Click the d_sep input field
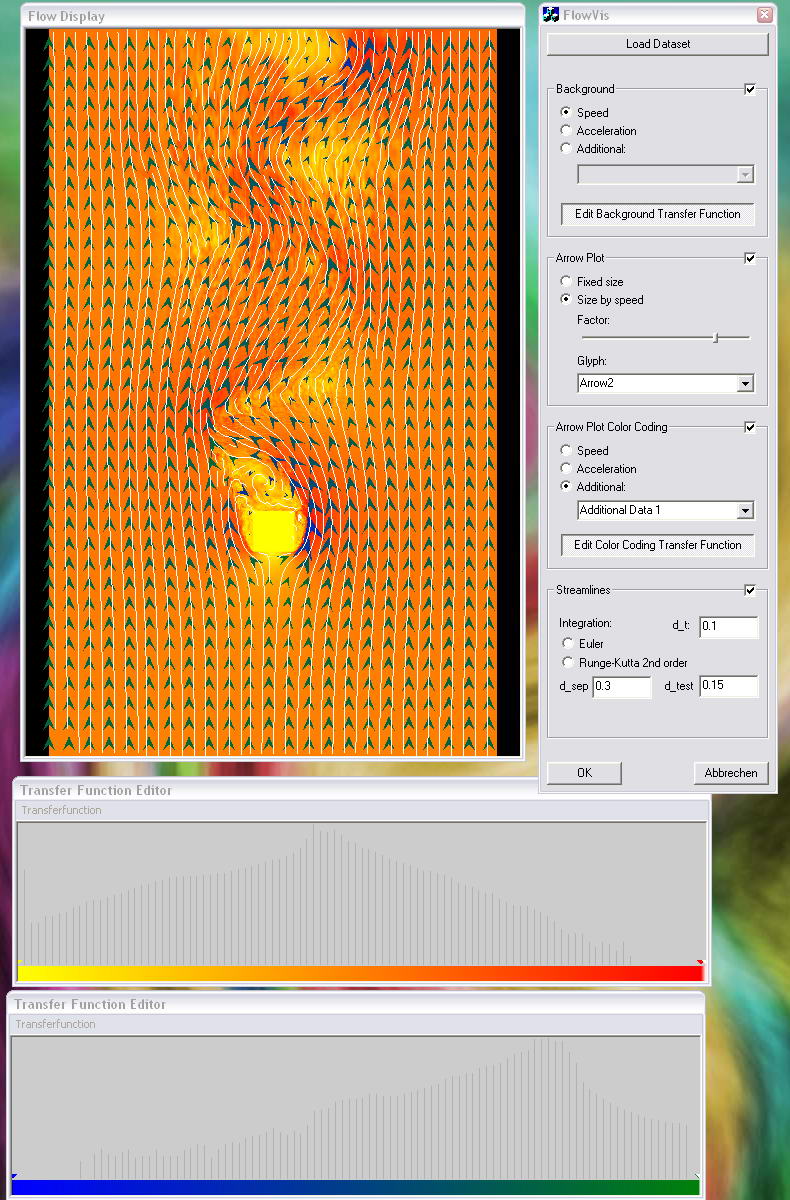790x1200 pixels. point(621,687)
